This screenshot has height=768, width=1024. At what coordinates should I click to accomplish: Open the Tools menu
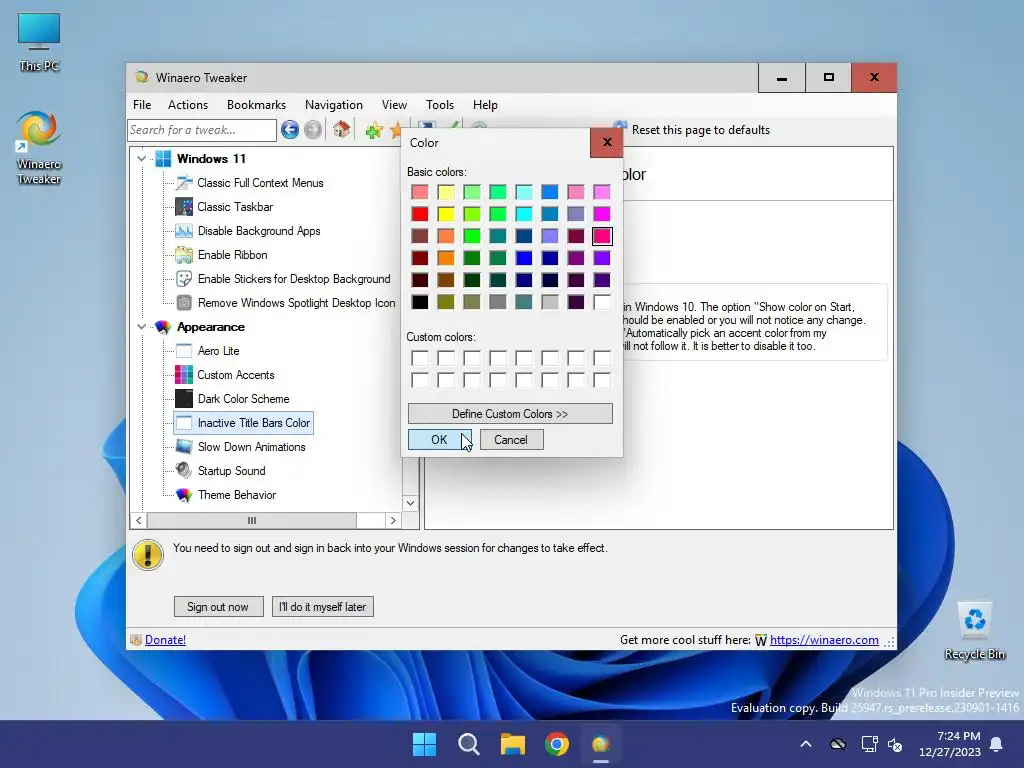440,104
